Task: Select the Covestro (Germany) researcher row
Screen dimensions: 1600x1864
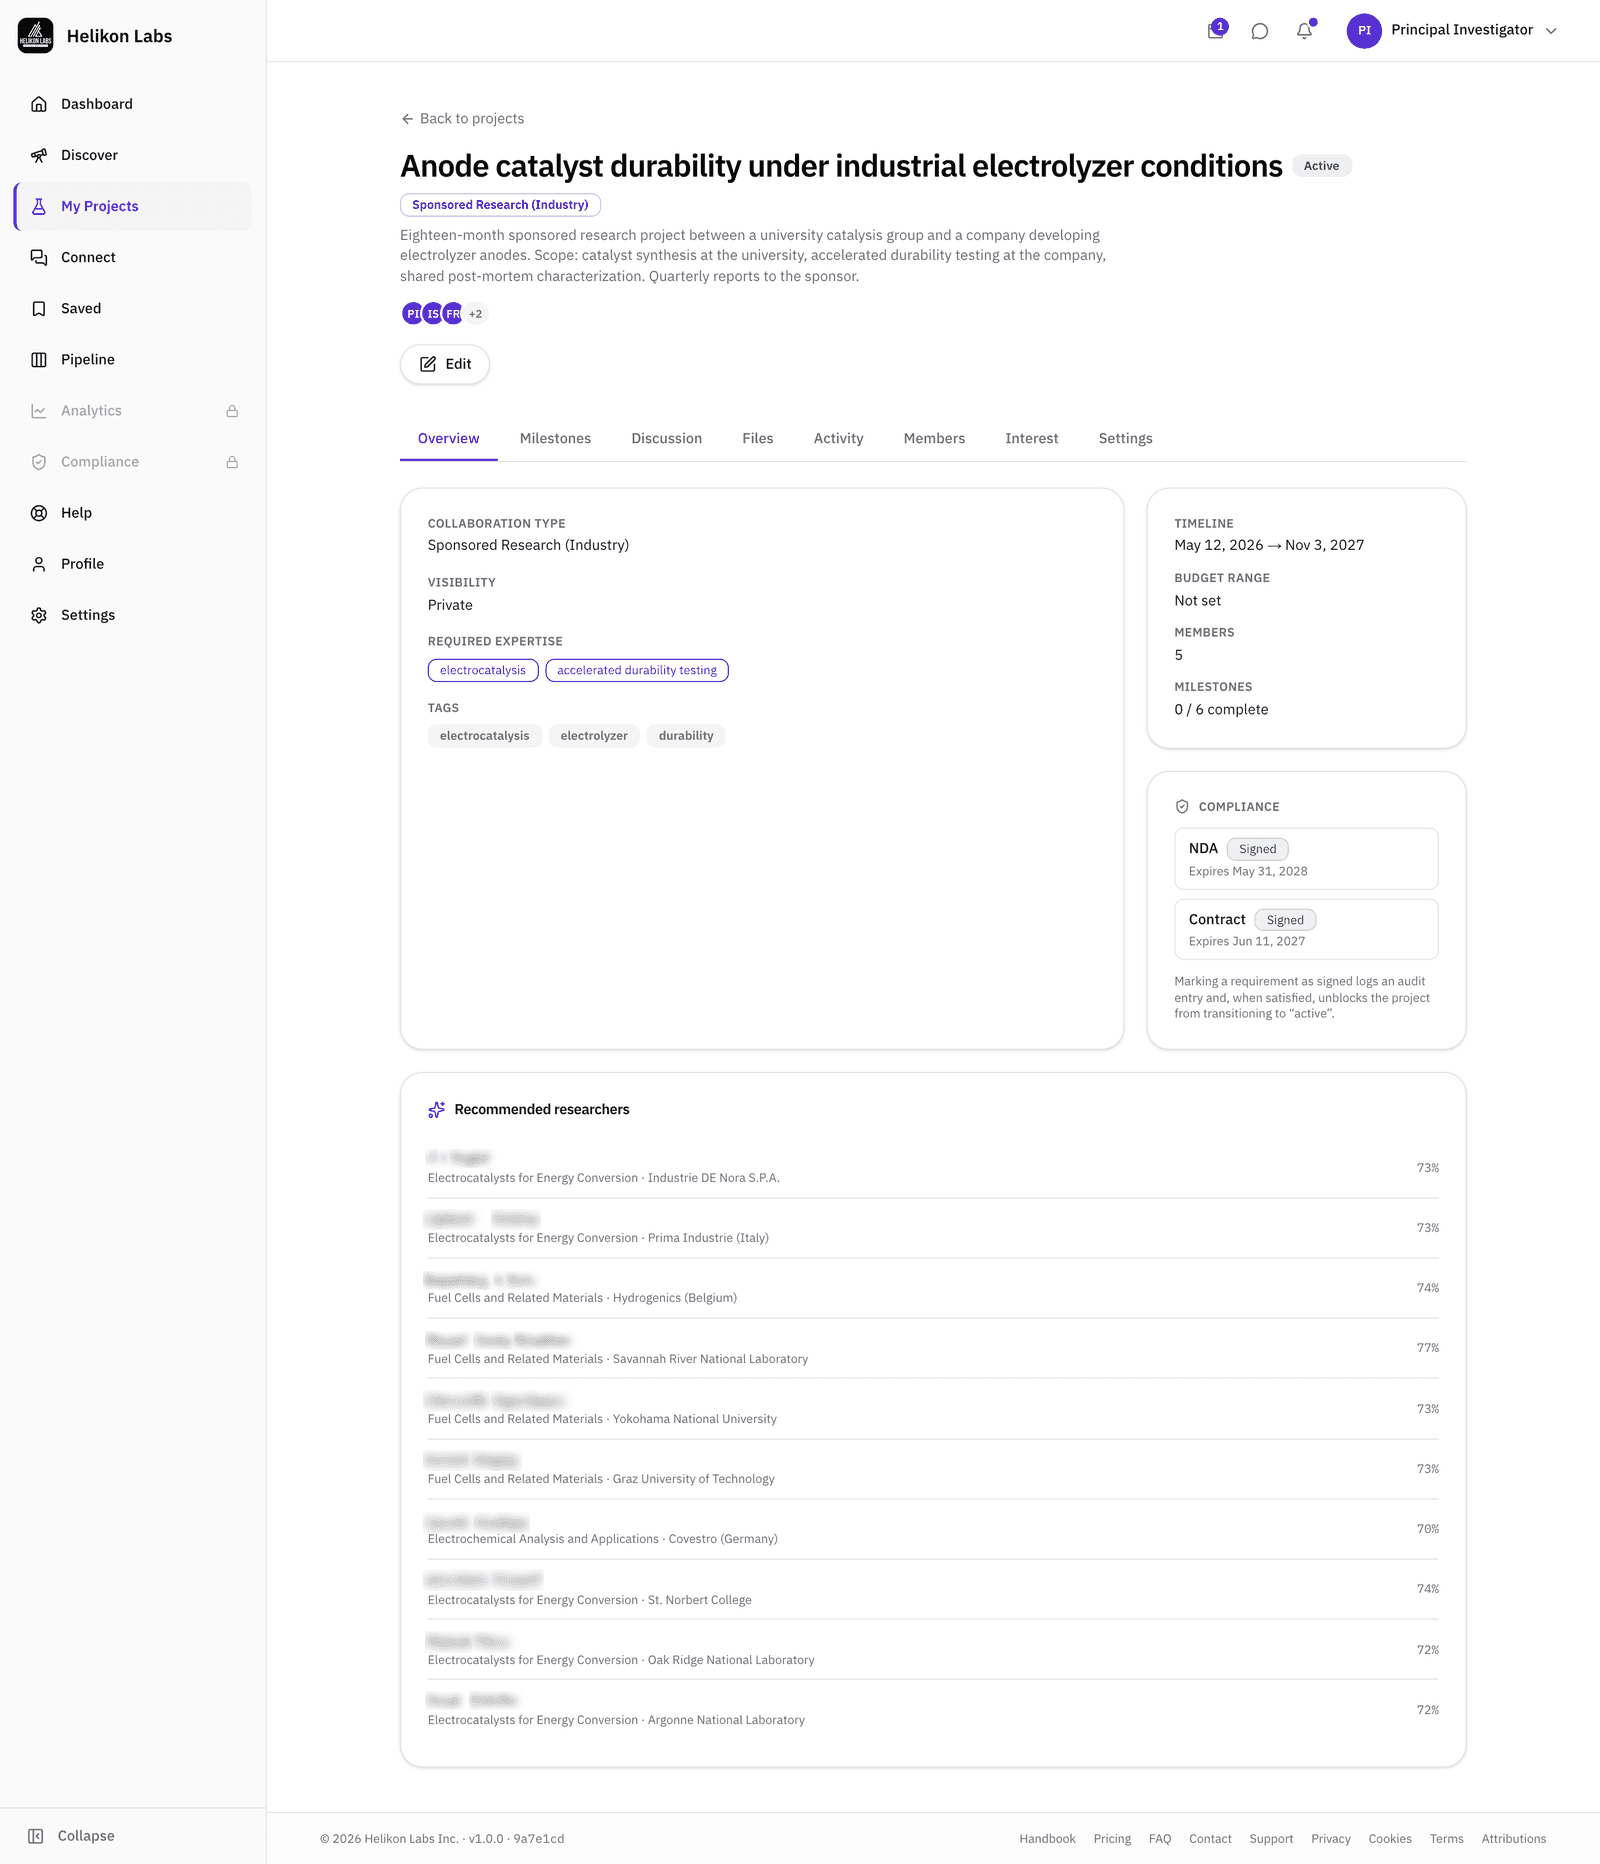Action: pyautogui.click(x=933, y=1529)
